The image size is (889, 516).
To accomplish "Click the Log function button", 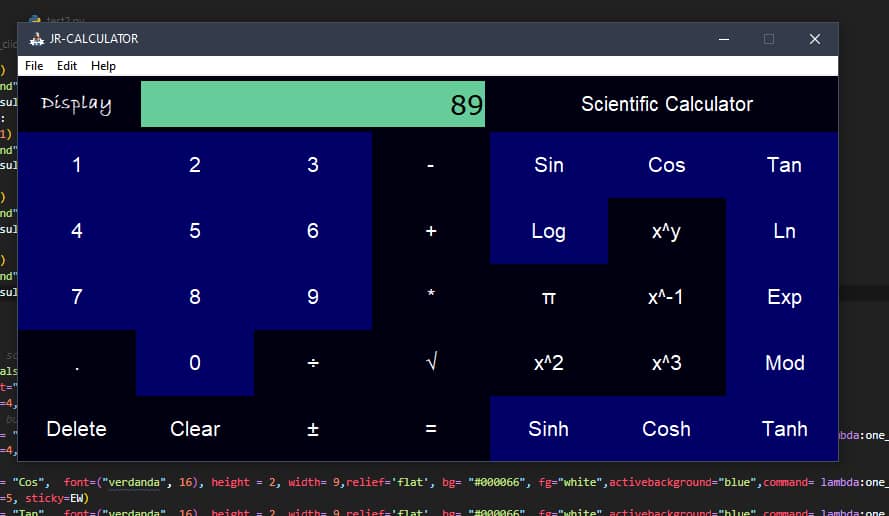I will pyautogui.click(x=549, y=231).
